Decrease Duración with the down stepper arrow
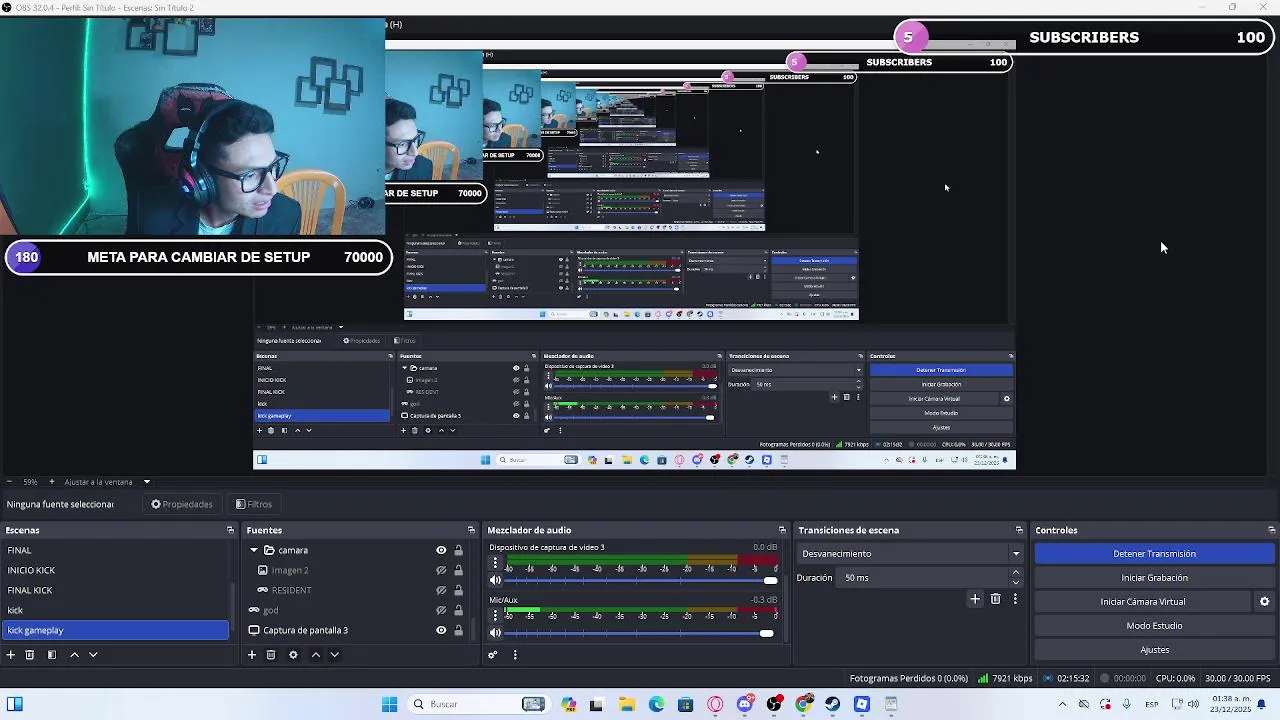Image resolution: width=1280 pixels, height=720 pixels. tap(1016, 582)
